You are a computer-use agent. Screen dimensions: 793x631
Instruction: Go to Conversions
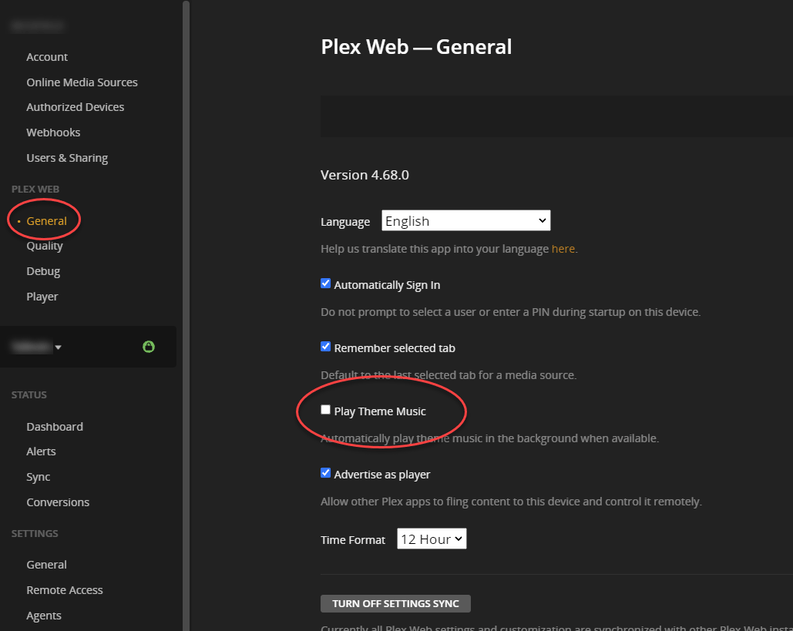[x=58, y=502]
